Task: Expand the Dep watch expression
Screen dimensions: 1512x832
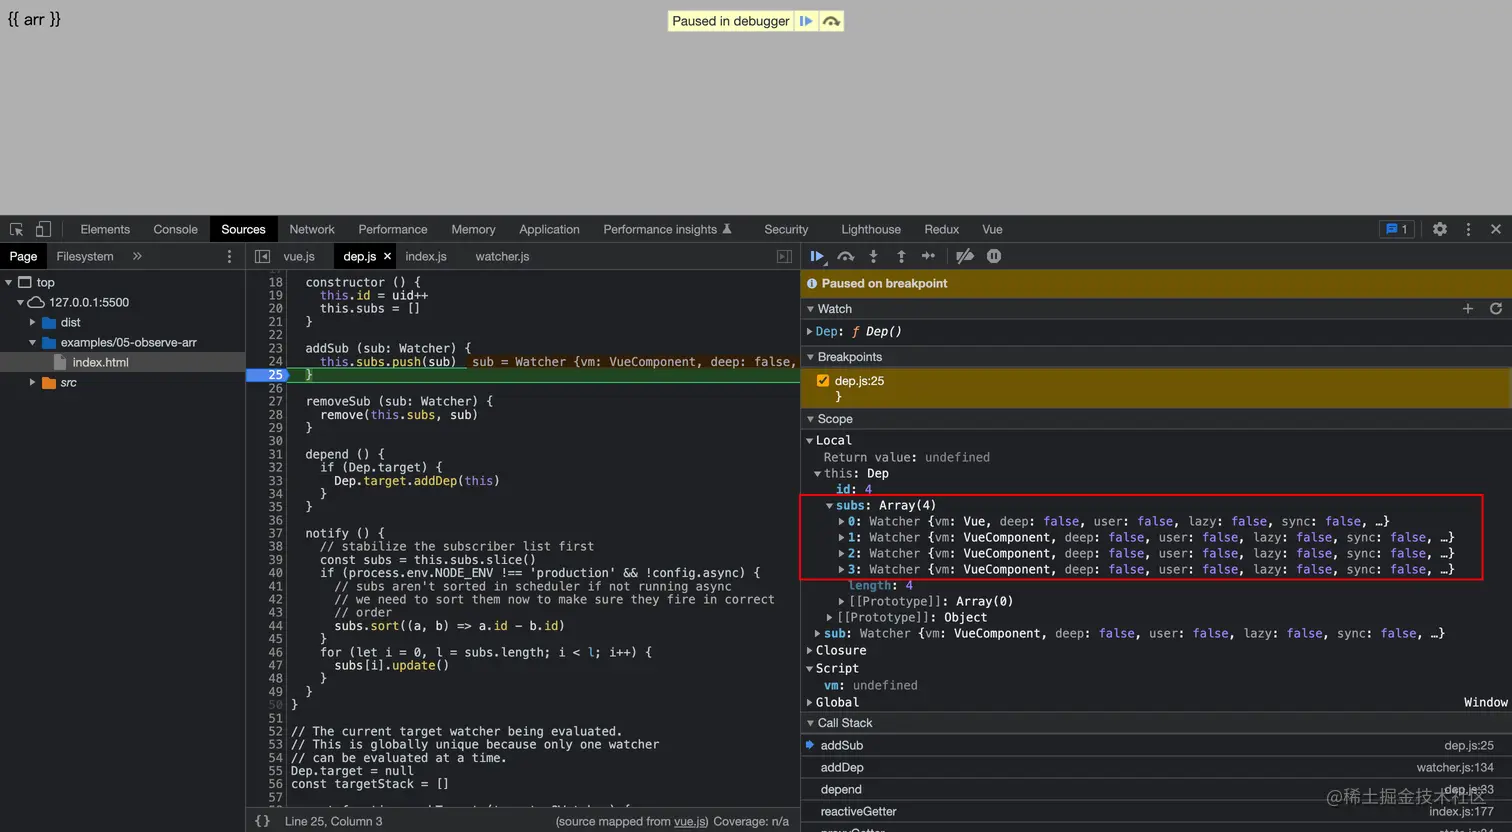Action: (x=810, y=331)
